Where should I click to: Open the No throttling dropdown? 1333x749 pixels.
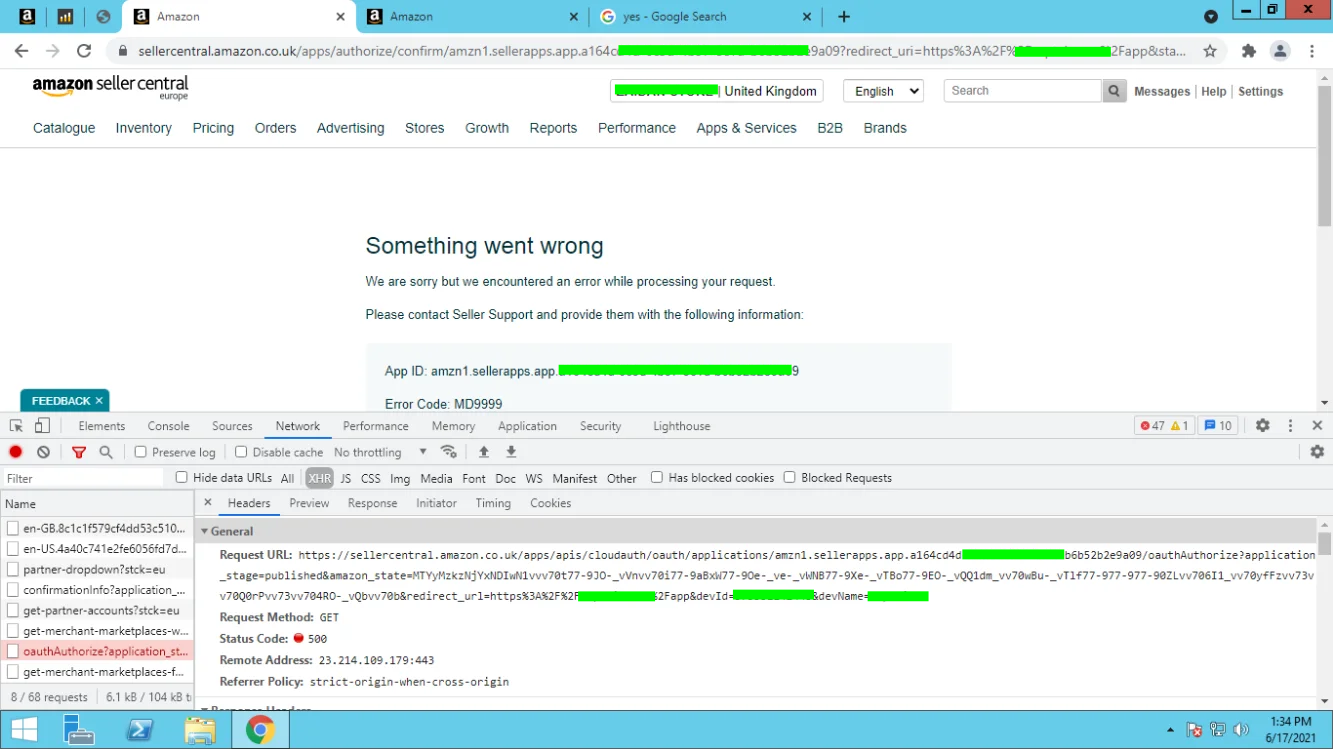(381, 452)
